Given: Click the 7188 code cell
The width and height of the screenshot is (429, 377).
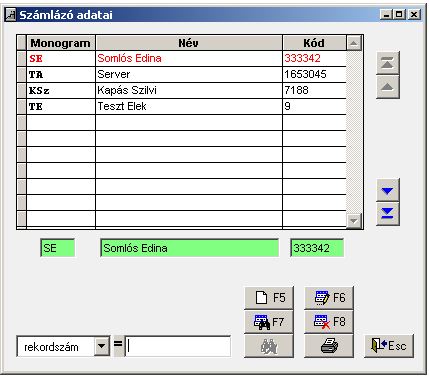Looking at the screenshot, I should (x=314, y=90).
